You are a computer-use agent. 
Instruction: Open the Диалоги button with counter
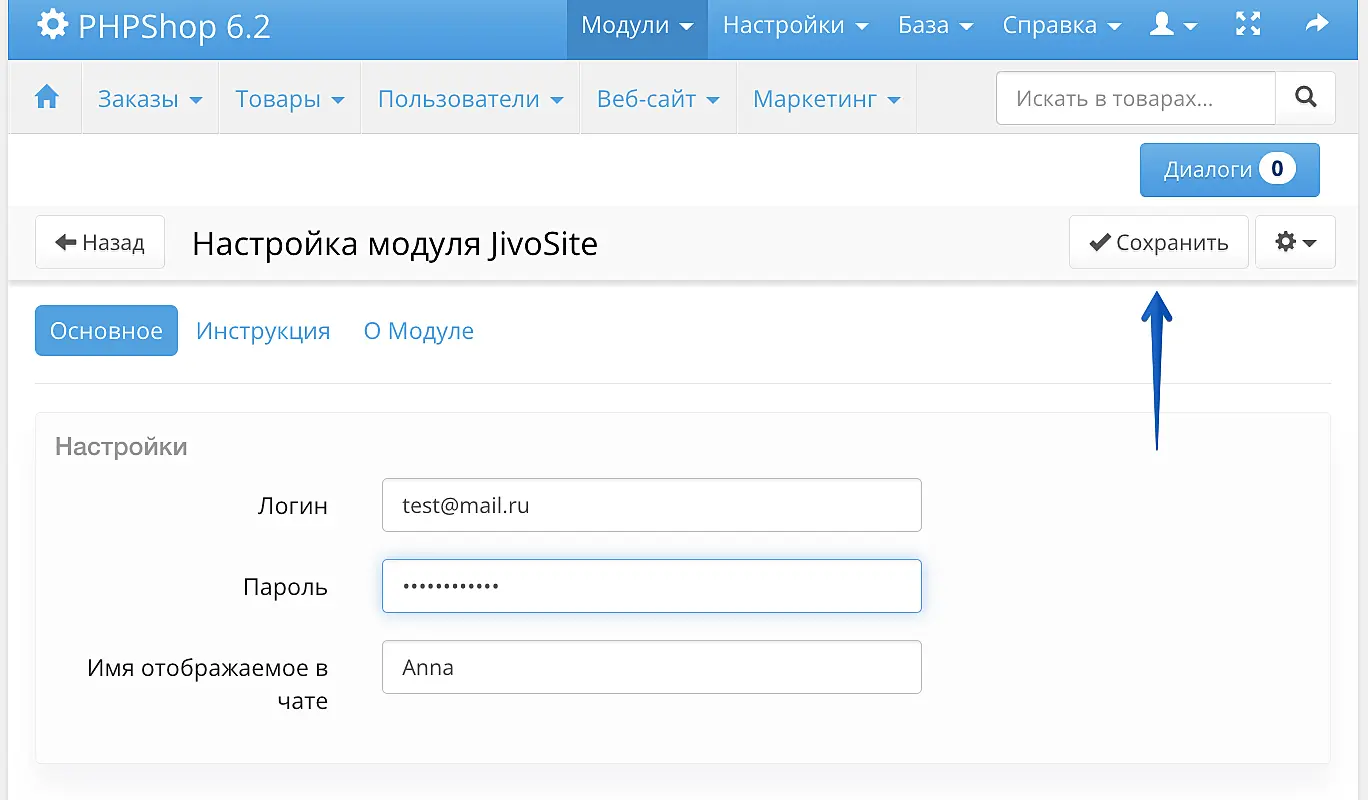coord(1229,170)
